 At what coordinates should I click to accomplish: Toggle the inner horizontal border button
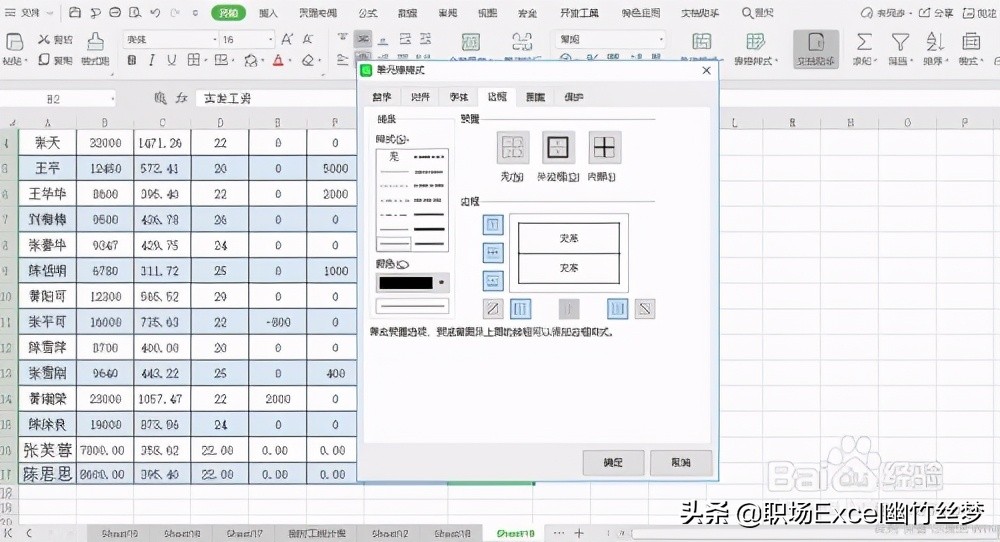click(x=494, y=253)
